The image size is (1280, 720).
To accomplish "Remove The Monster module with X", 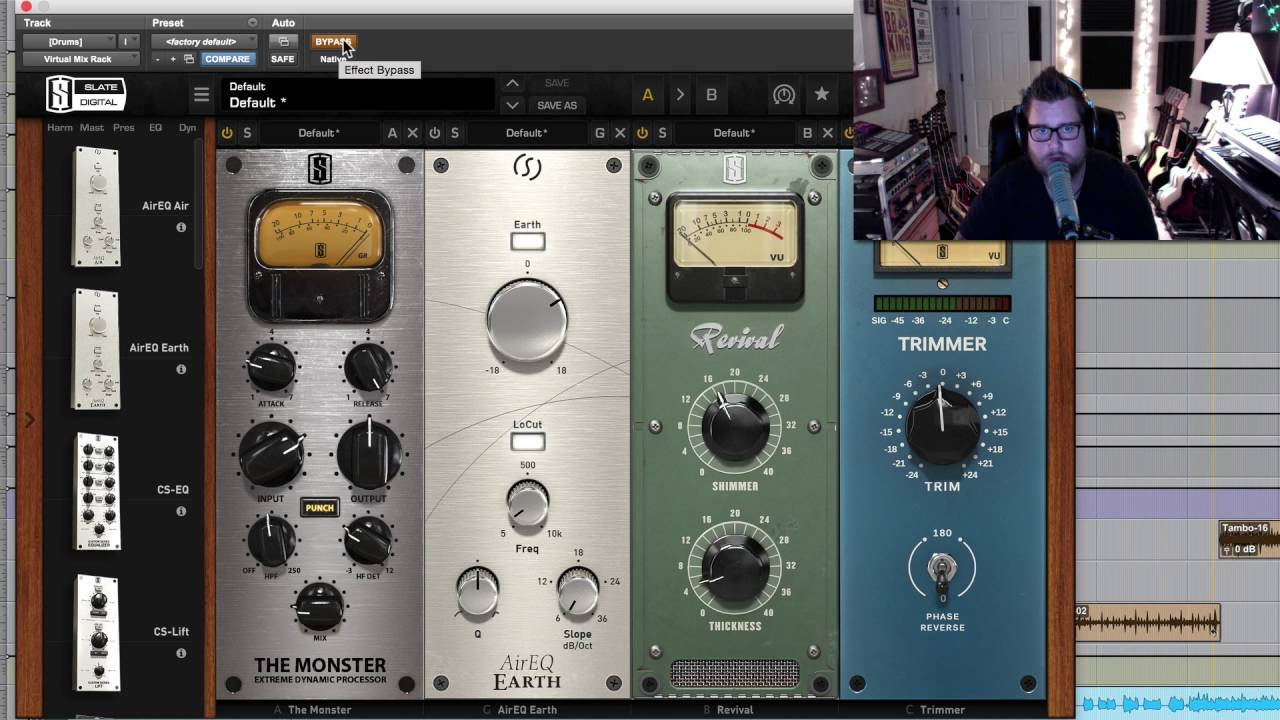I will point(412,133).
